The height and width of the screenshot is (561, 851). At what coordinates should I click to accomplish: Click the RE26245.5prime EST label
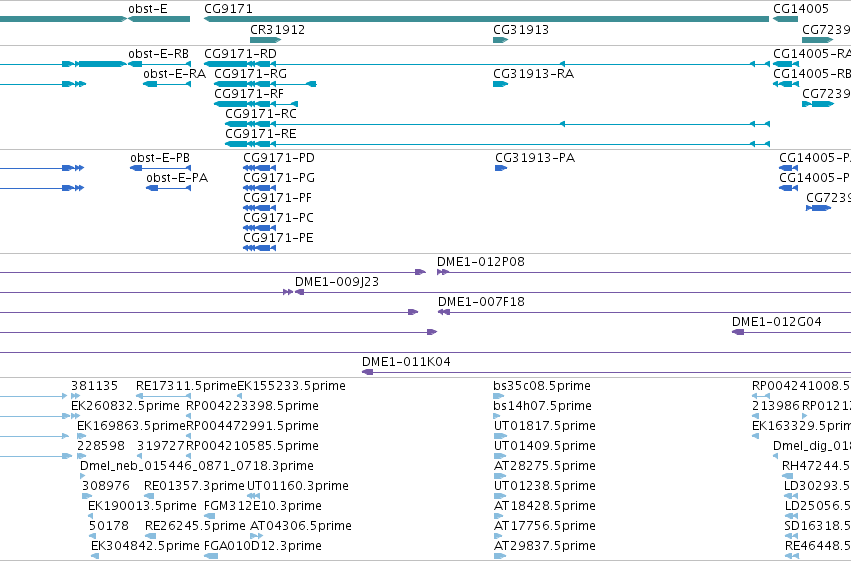[195, 526]
